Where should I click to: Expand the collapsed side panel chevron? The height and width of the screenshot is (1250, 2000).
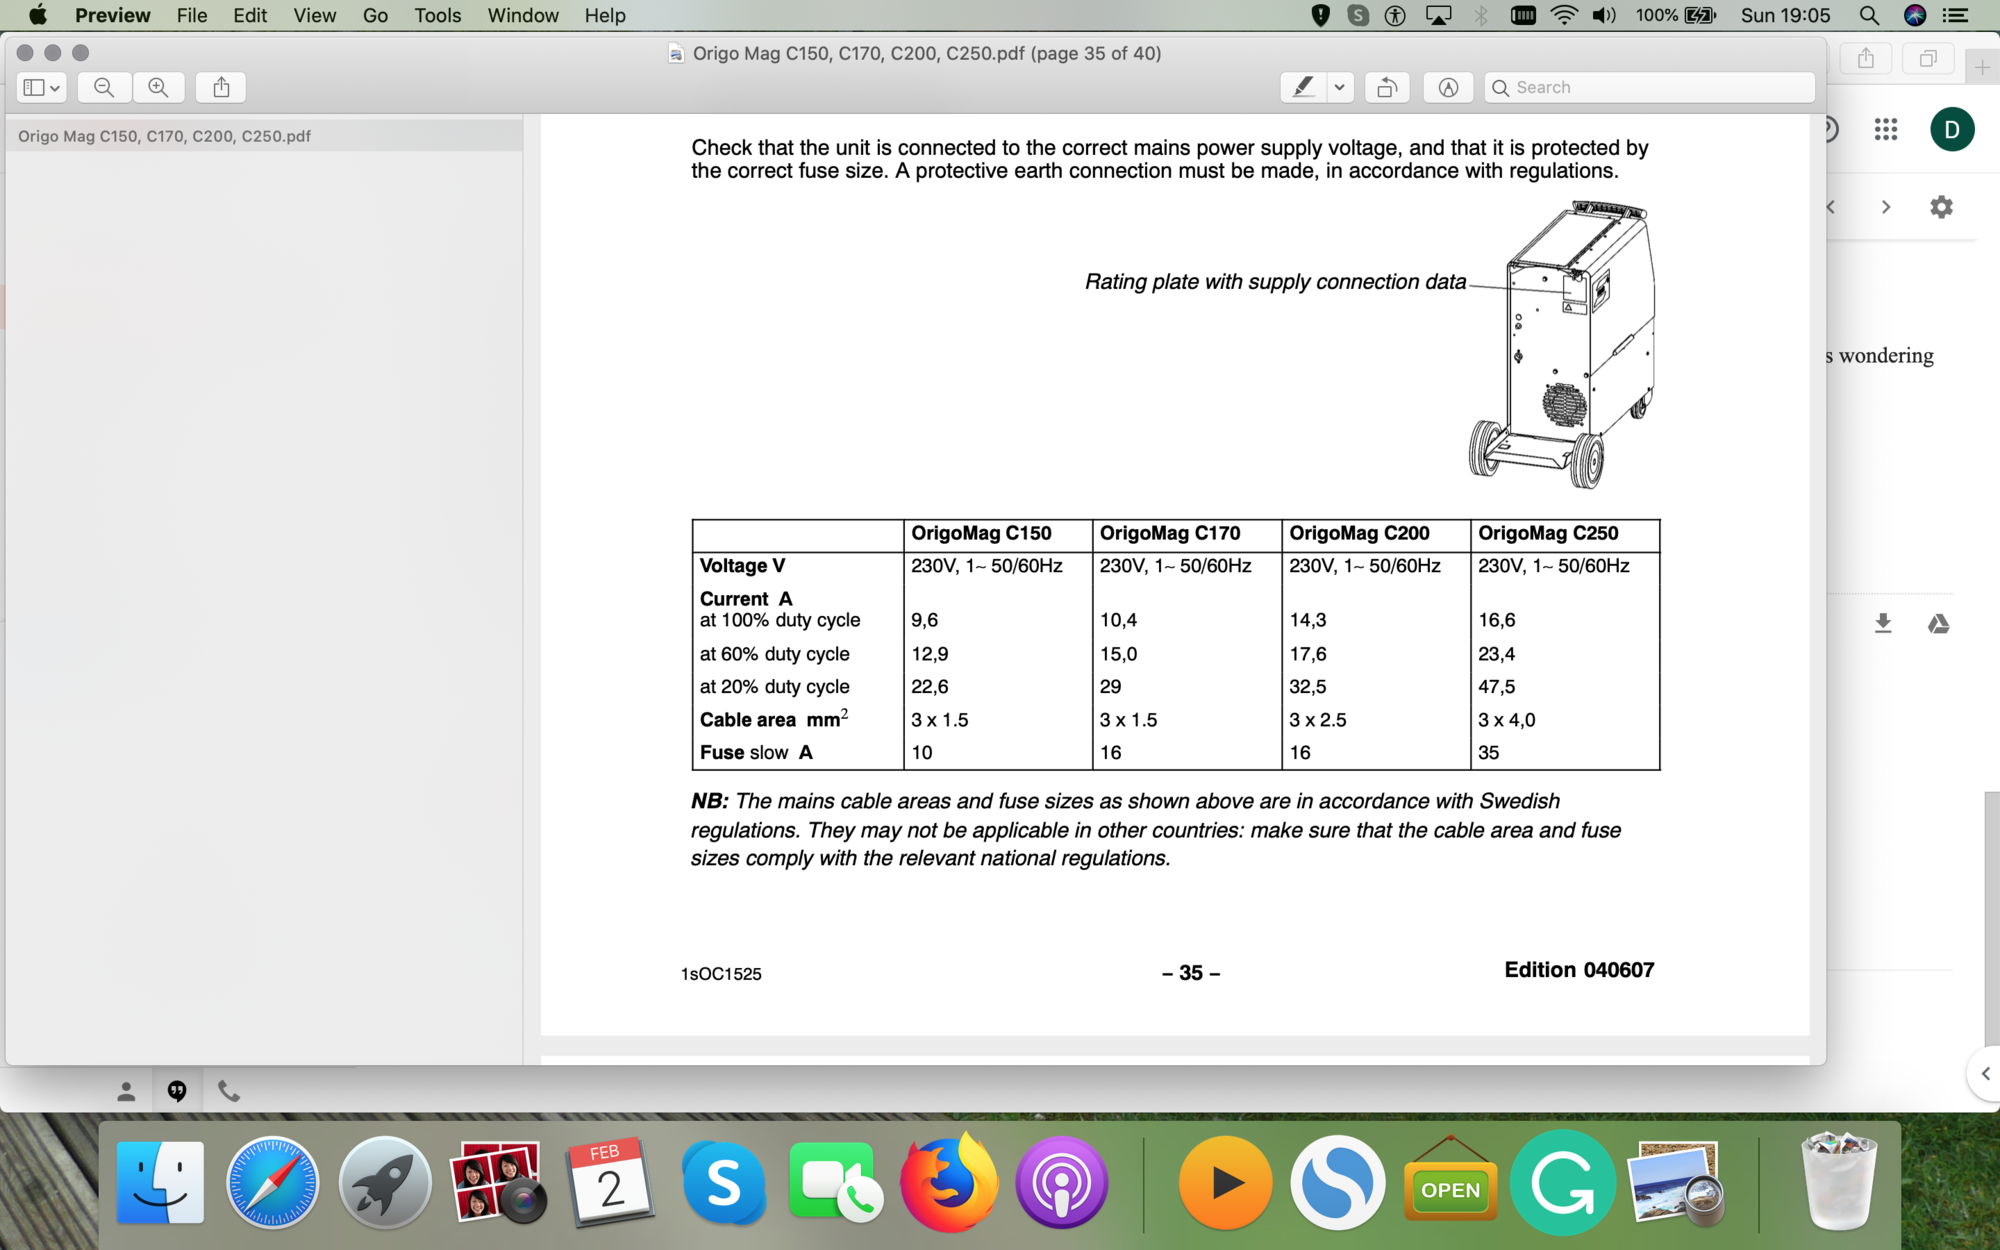1985,1073
